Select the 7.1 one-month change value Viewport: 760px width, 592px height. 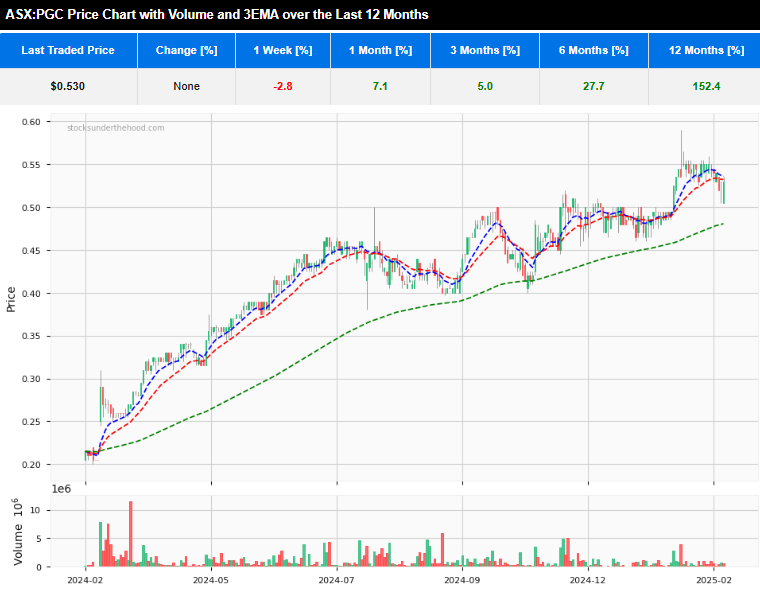pos(380,86)
